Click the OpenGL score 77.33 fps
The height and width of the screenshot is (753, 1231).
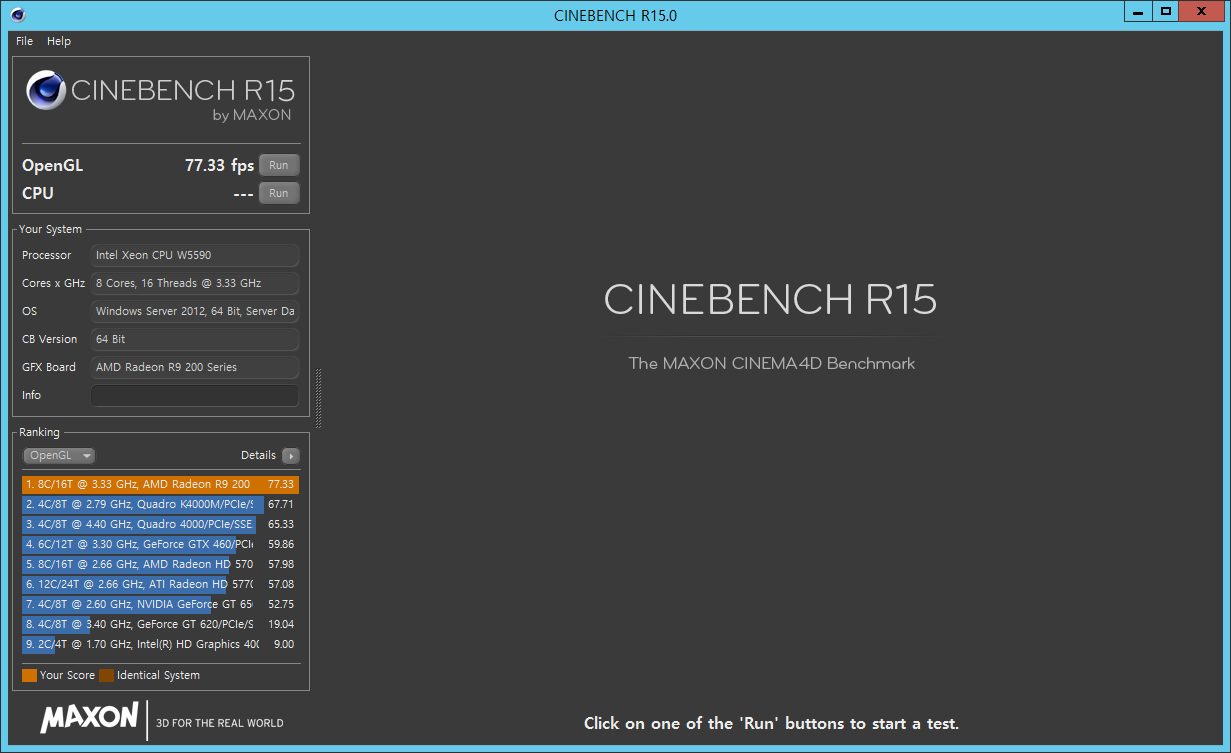219,166
